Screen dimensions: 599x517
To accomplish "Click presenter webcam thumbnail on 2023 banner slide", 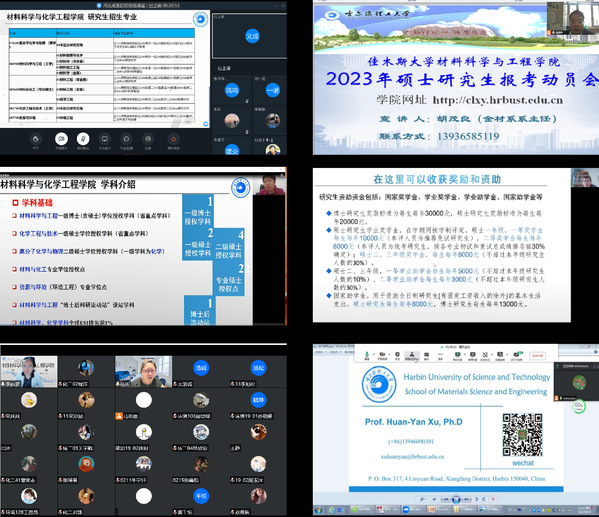I will click(x=573, y=18).
